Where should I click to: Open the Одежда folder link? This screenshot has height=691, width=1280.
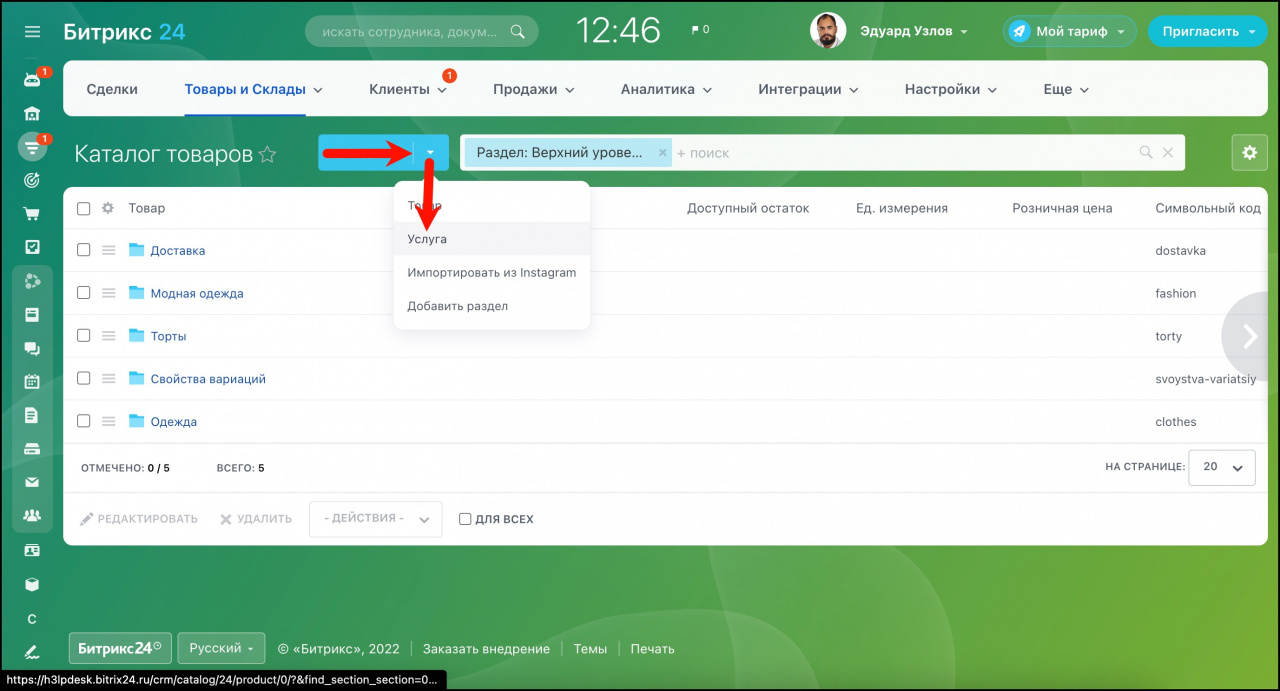tap(174, 422)
